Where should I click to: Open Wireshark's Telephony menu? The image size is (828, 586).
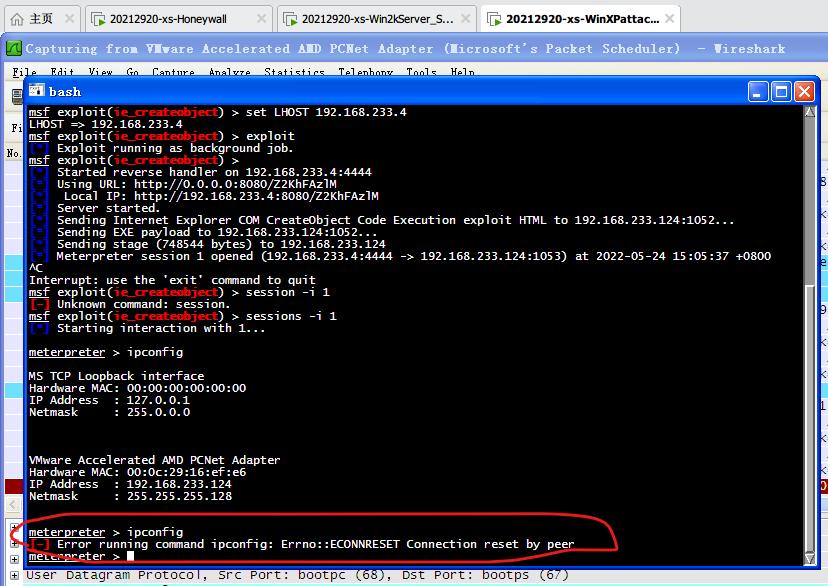[365, 72]
